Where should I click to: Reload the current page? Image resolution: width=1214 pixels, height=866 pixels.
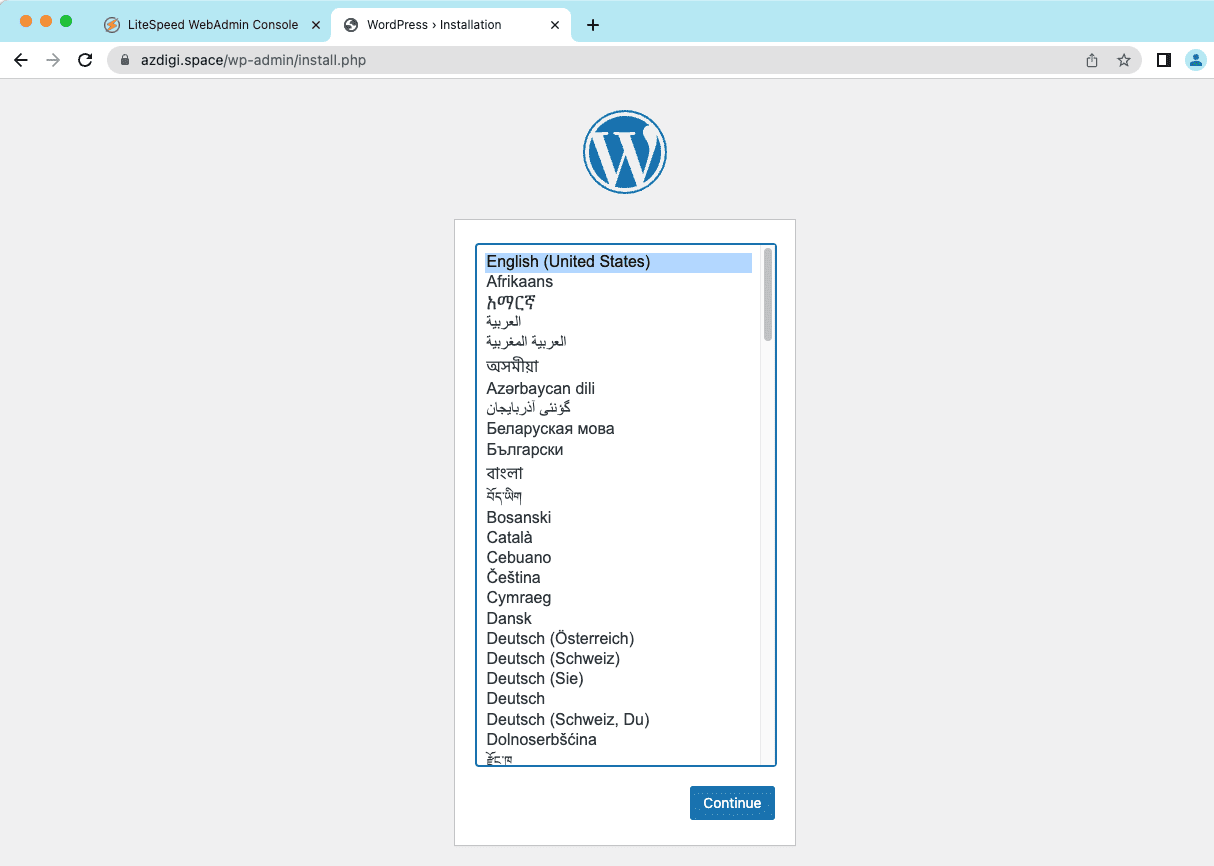tap(86, 60)
